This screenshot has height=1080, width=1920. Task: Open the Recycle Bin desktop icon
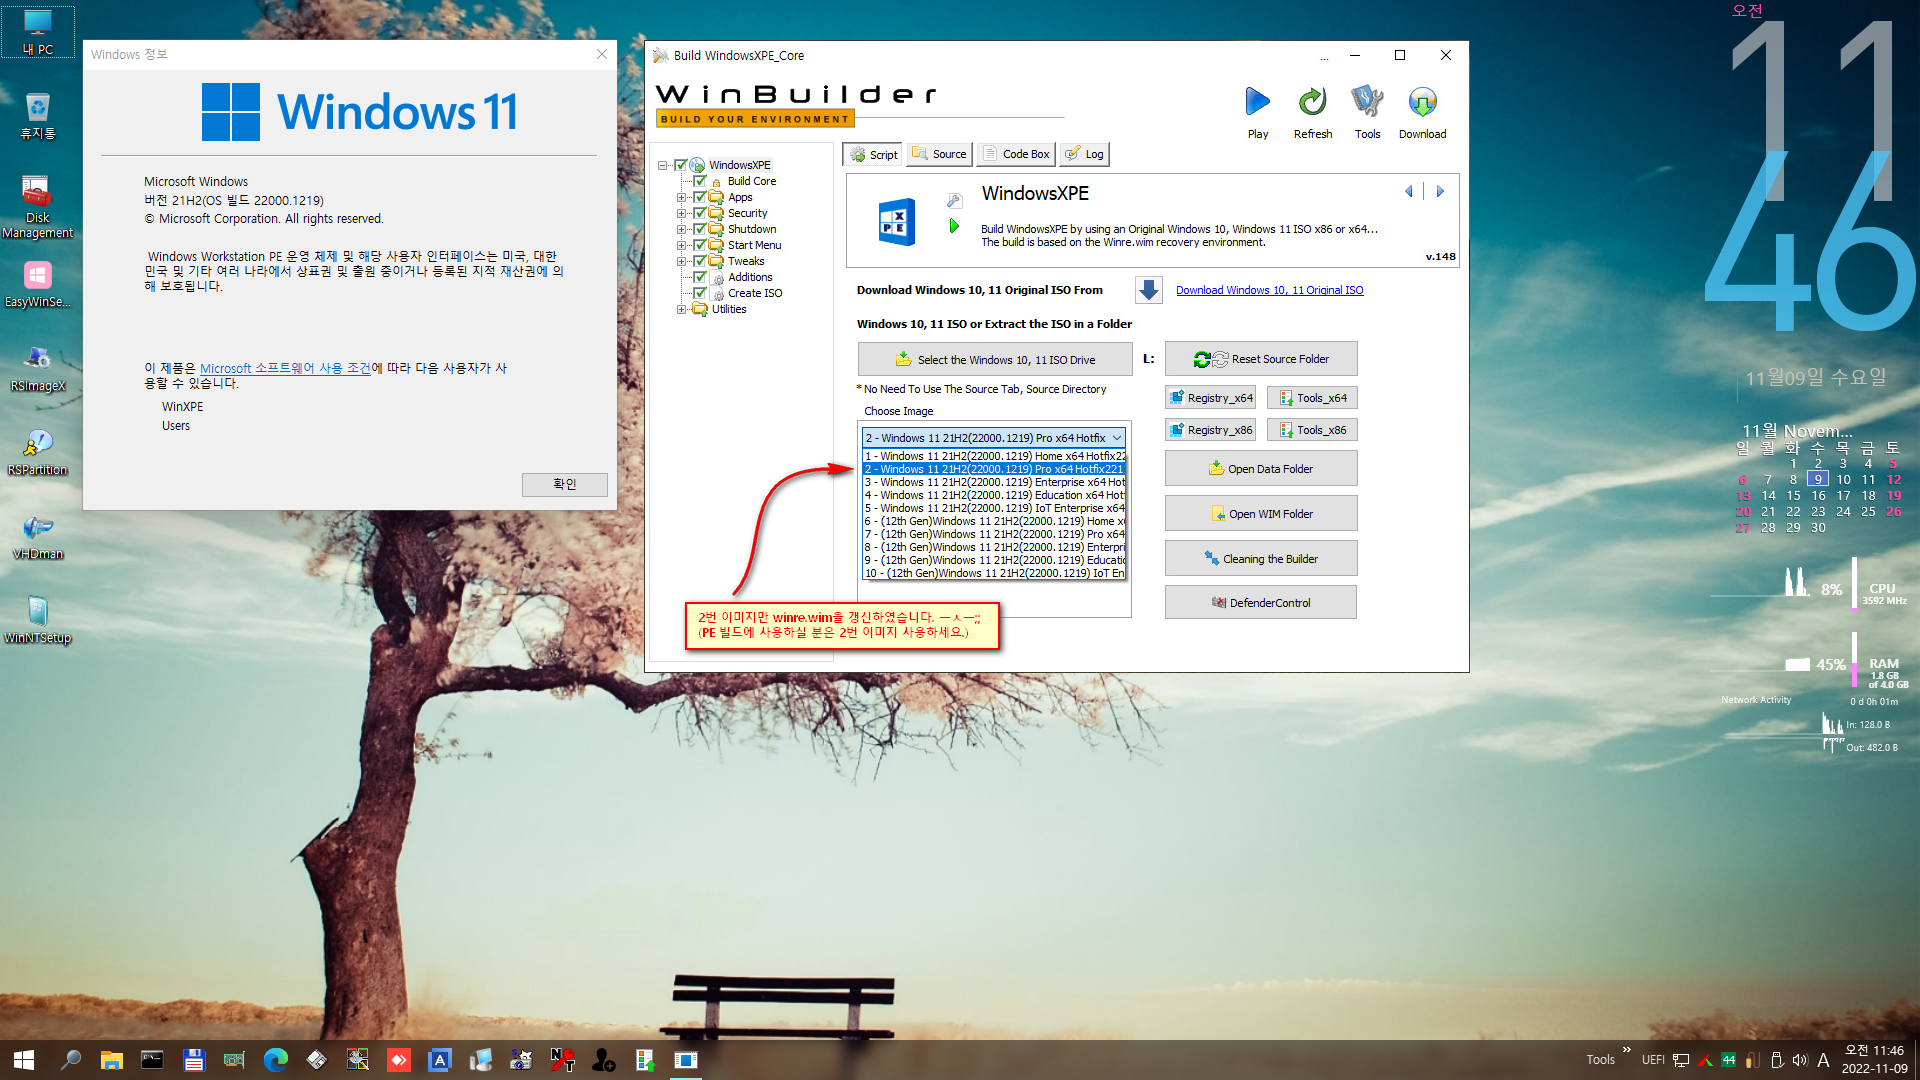point(37,115)
